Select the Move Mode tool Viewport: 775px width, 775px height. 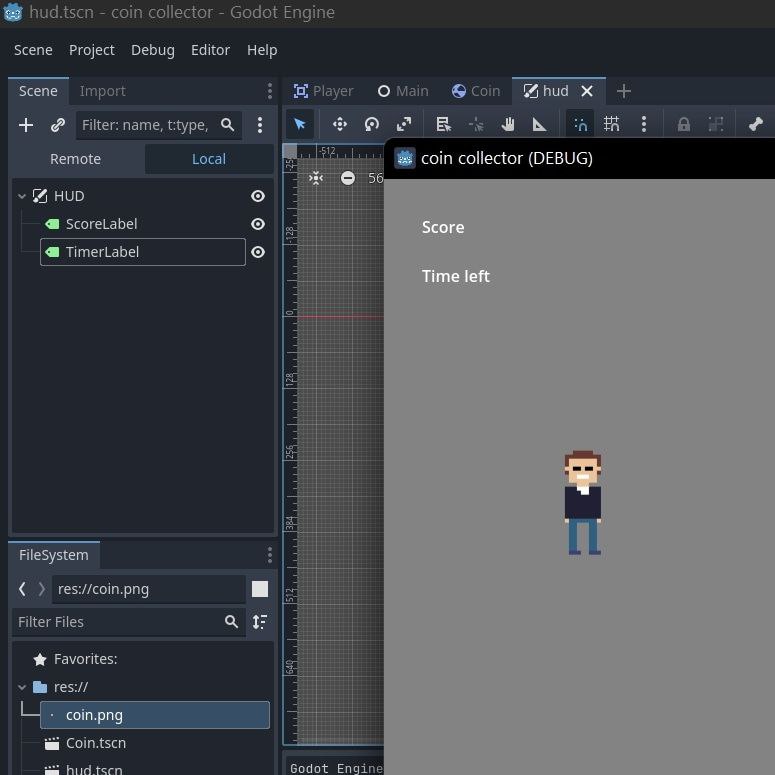pos(340,124)
